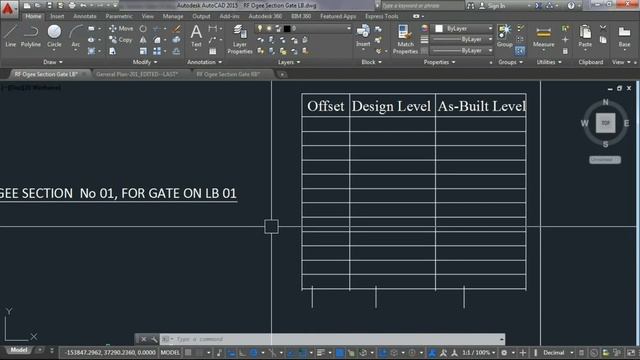Screen dimensions: 640x360
Task: Switch to the RF Ogee Section Gate RB drawing tab
Action: [228, 74]
